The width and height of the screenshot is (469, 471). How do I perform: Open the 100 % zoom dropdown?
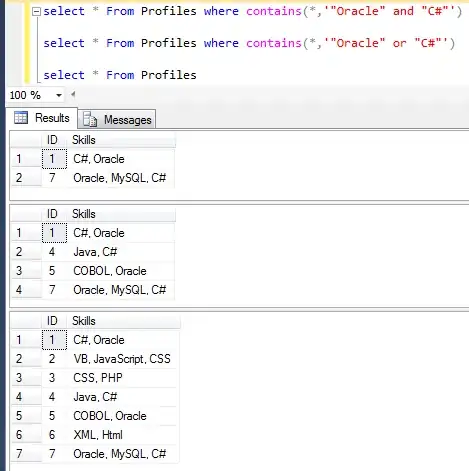(x=59, y=96)
